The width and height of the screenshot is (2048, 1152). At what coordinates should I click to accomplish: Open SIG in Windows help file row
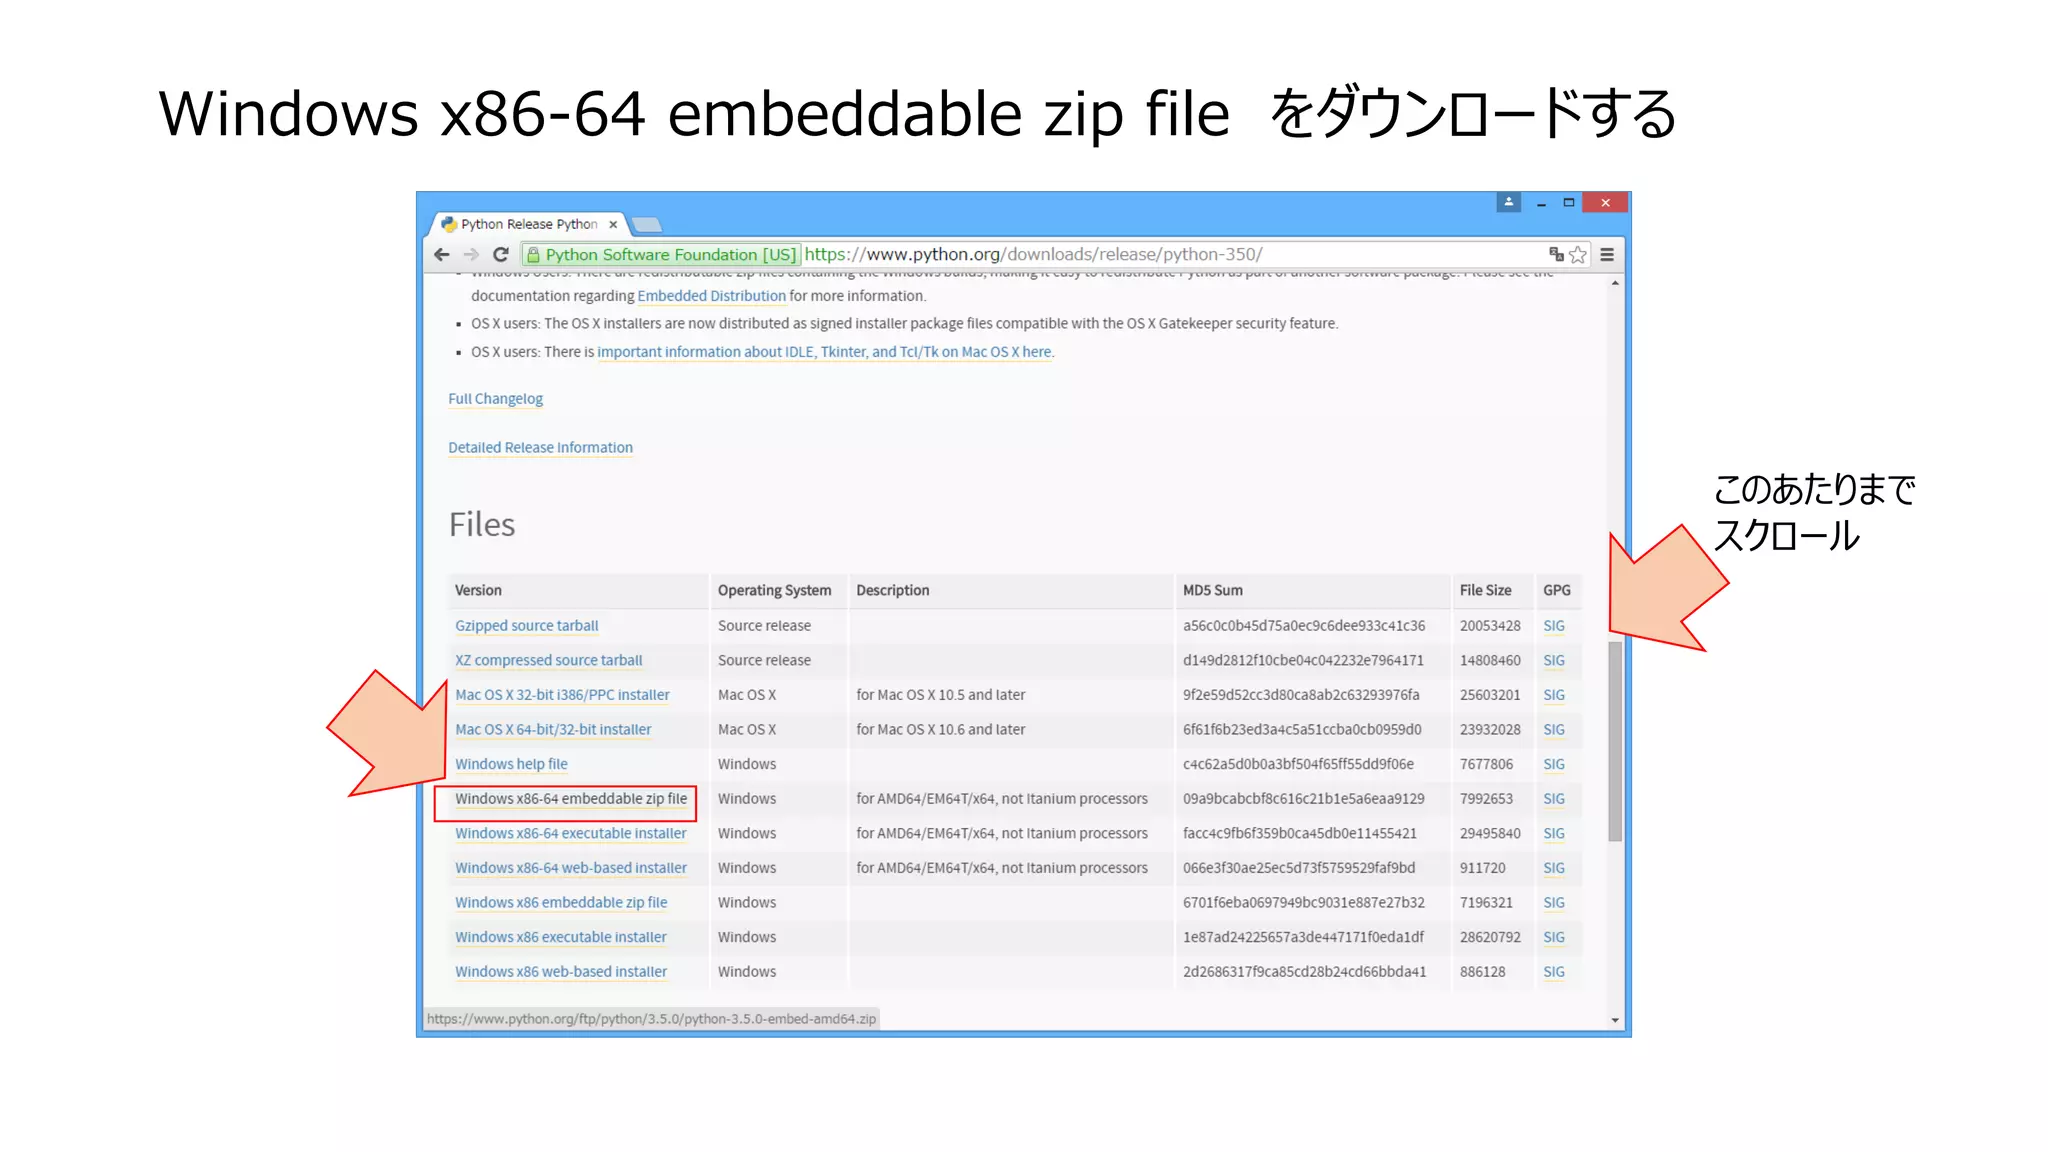tap(1553, 764)
